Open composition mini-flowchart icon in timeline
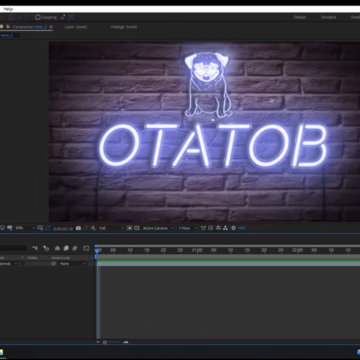This screenshot has width=360, height=360. (x=35, y=248)
